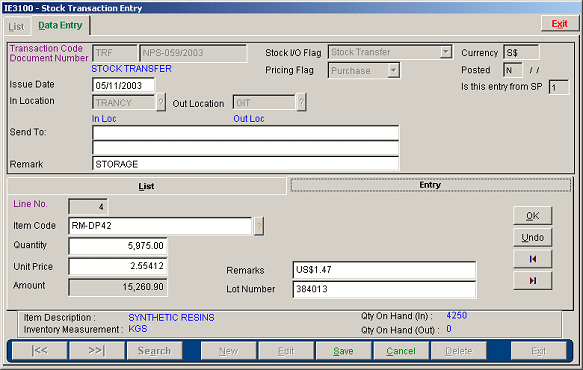Select the Data Entry tab
This screenshot has width=583, height=370.
tap(60, 25)
